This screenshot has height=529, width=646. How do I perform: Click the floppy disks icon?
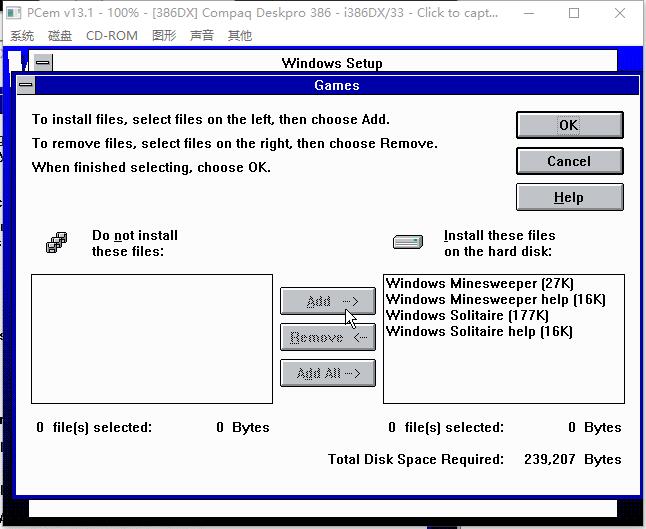point(57,242)
